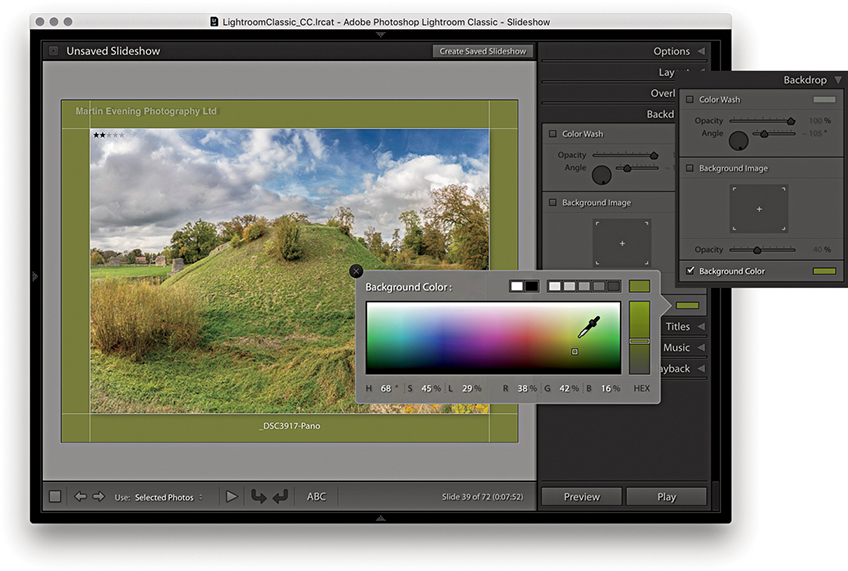This screenshot has width=848, height=571.
Task: Pick the white preset swatch in color picker
Action: click(517, 287)
